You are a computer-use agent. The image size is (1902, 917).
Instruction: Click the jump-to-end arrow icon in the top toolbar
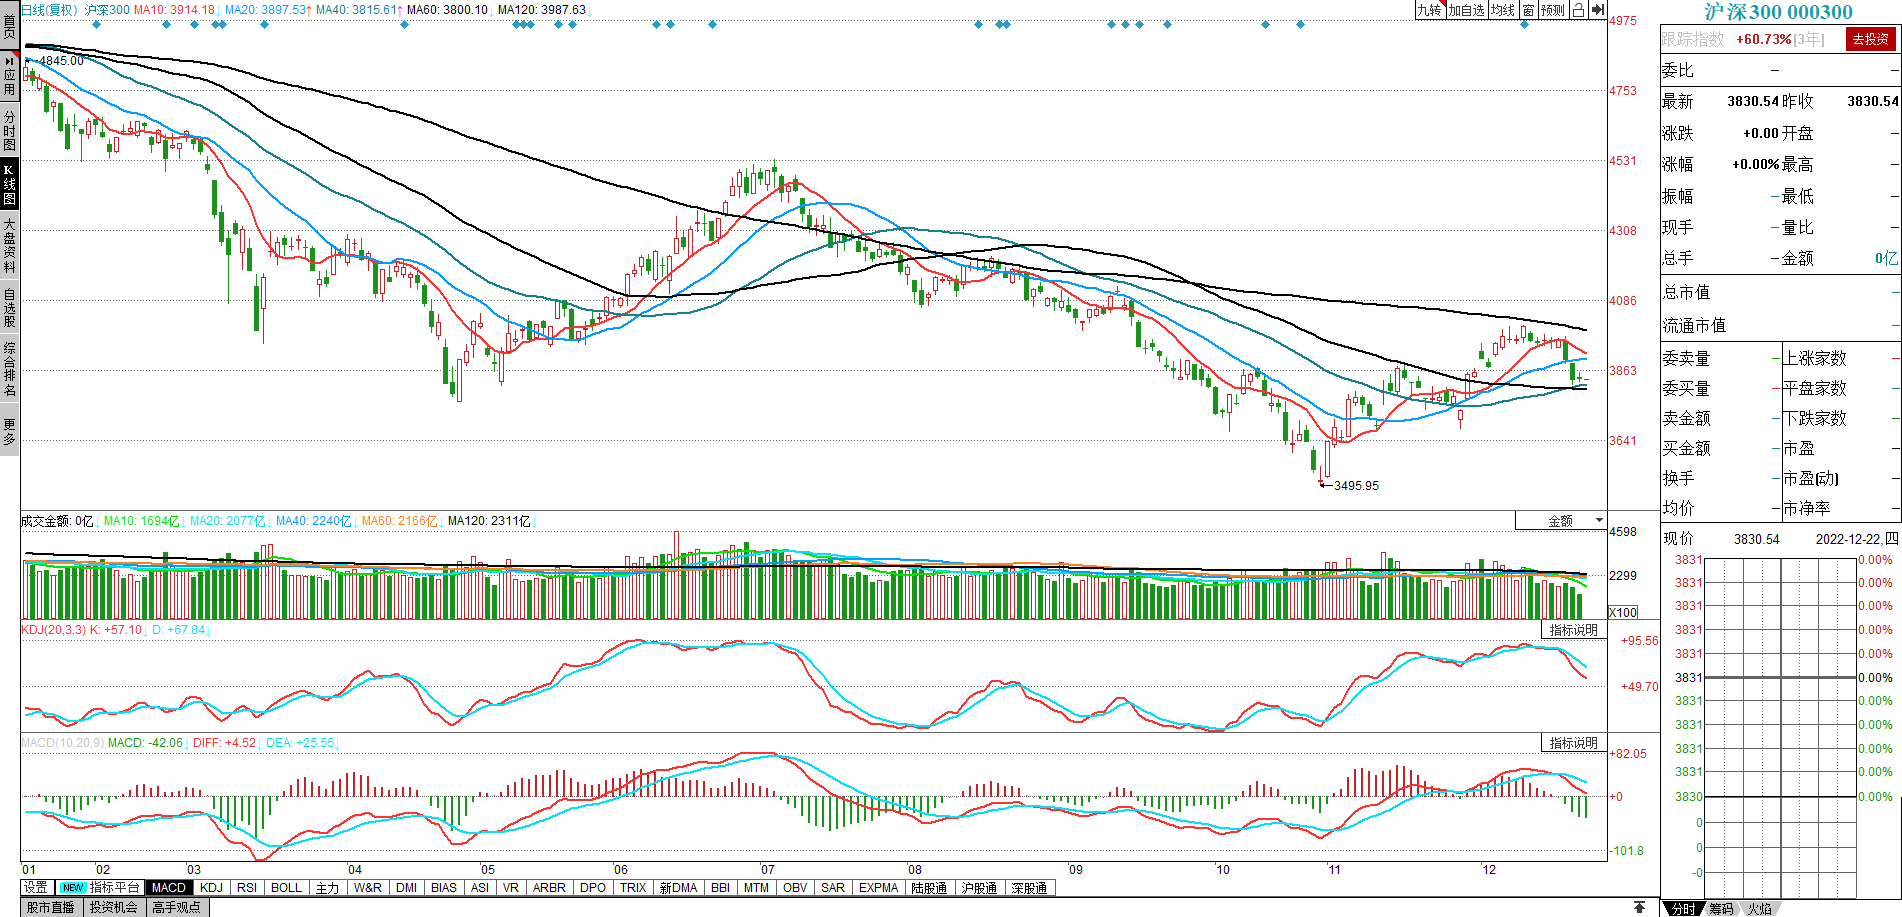[1598, 10]
